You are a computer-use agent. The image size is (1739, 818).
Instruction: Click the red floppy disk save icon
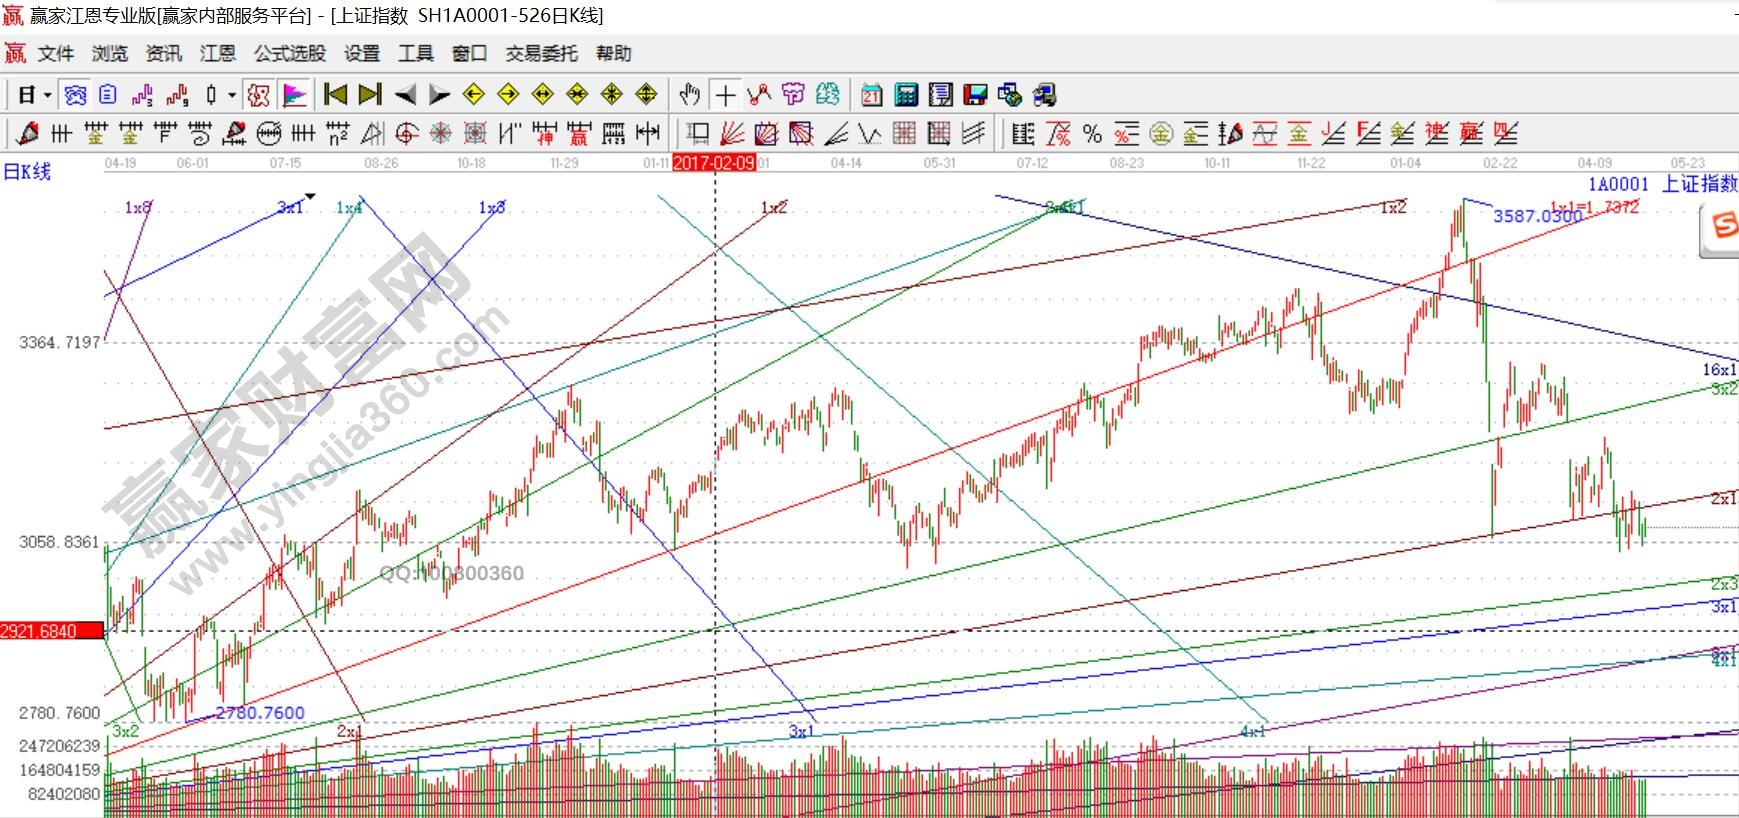pyautogui.click(x=975, y=95)
